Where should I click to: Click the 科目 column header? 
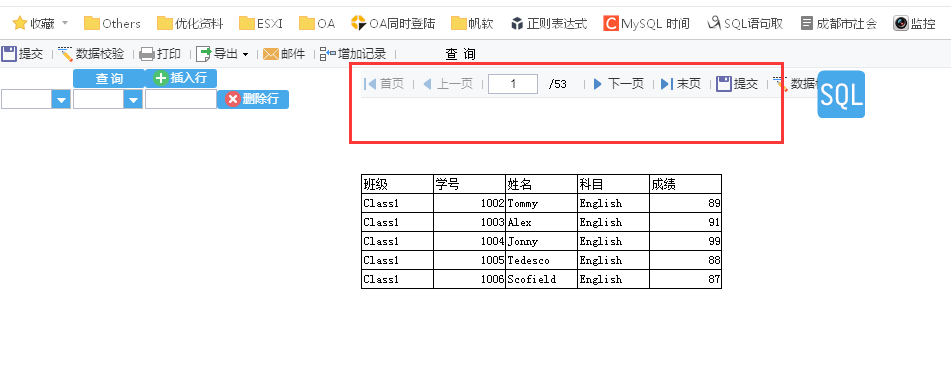613,184
